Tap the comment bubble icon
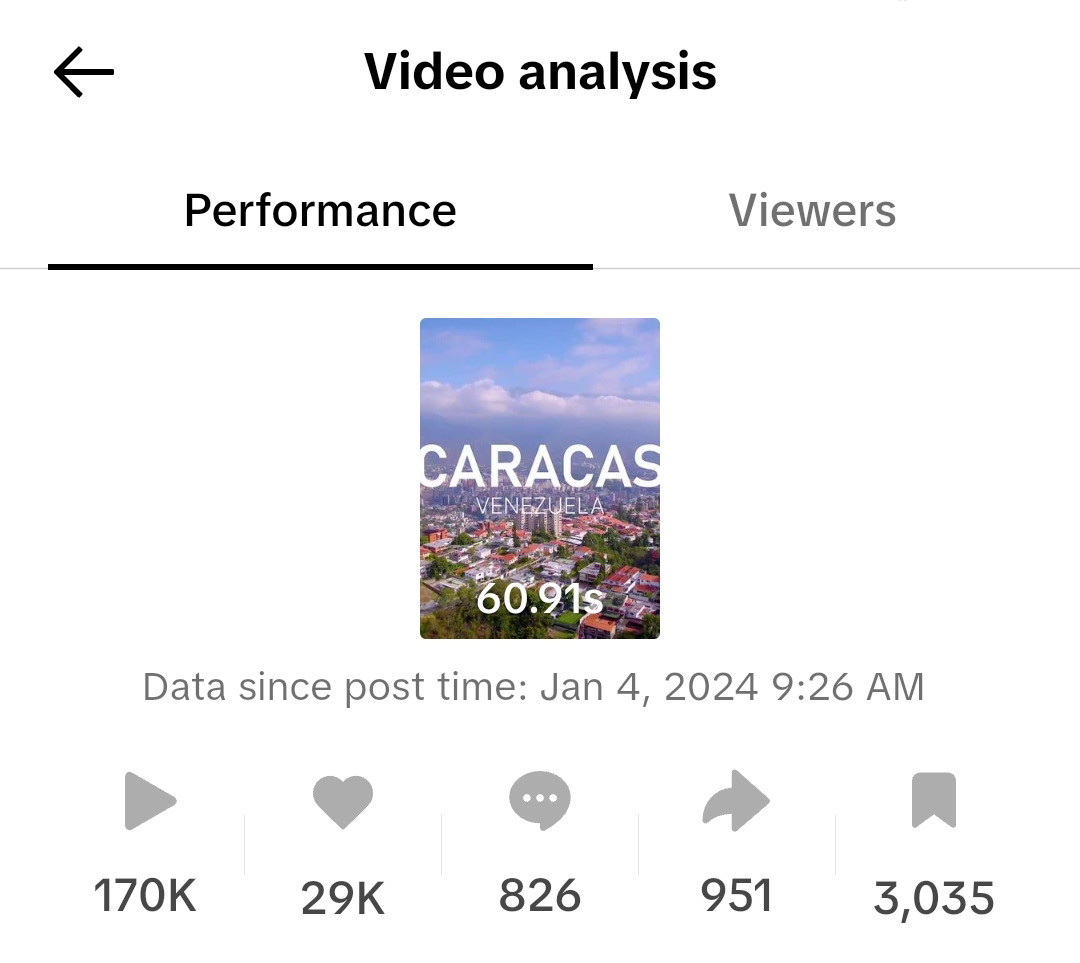This screenshot has width=1080, height=963. tap(540, 801)
